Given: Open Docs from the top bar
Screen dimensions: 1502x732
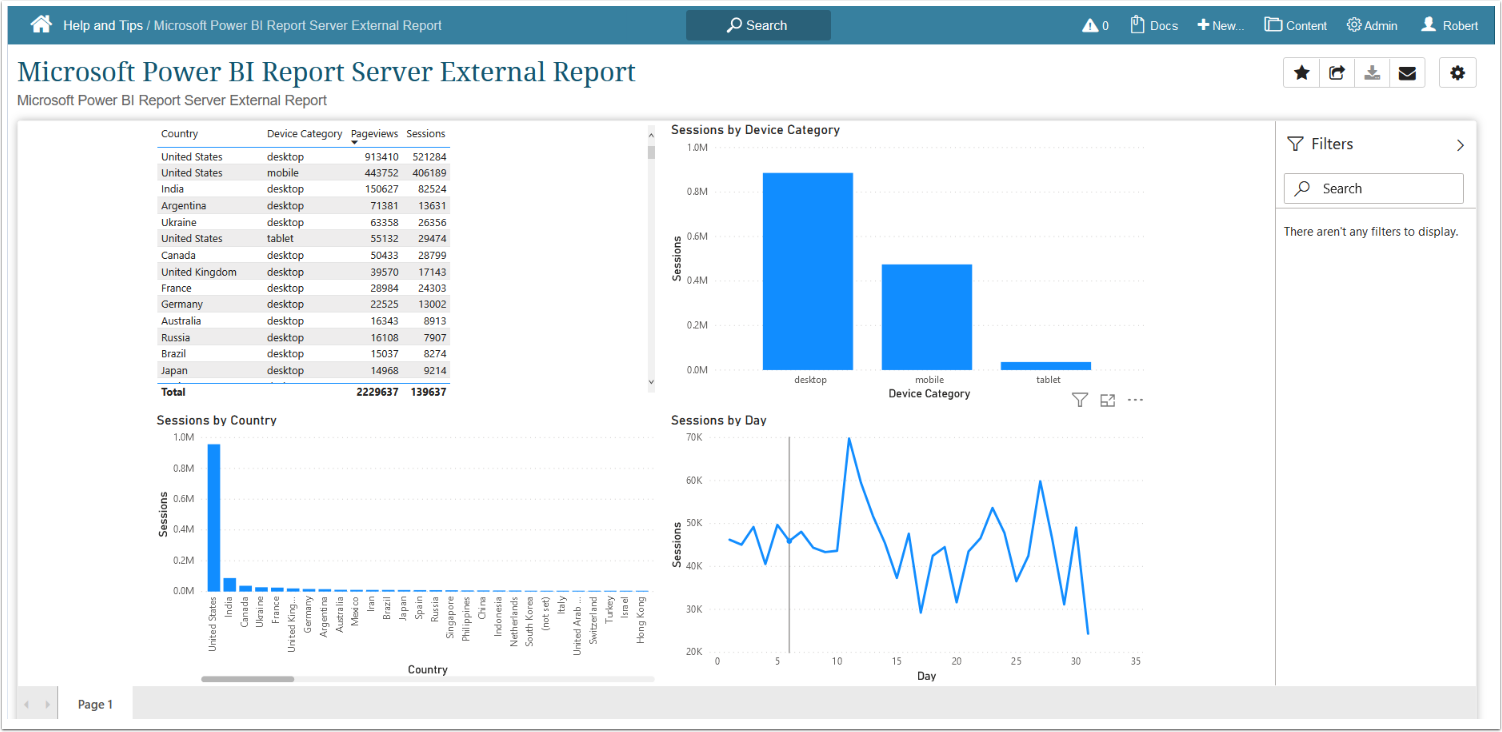Looking at the screenshot, I should click(x=1154, y=25).
